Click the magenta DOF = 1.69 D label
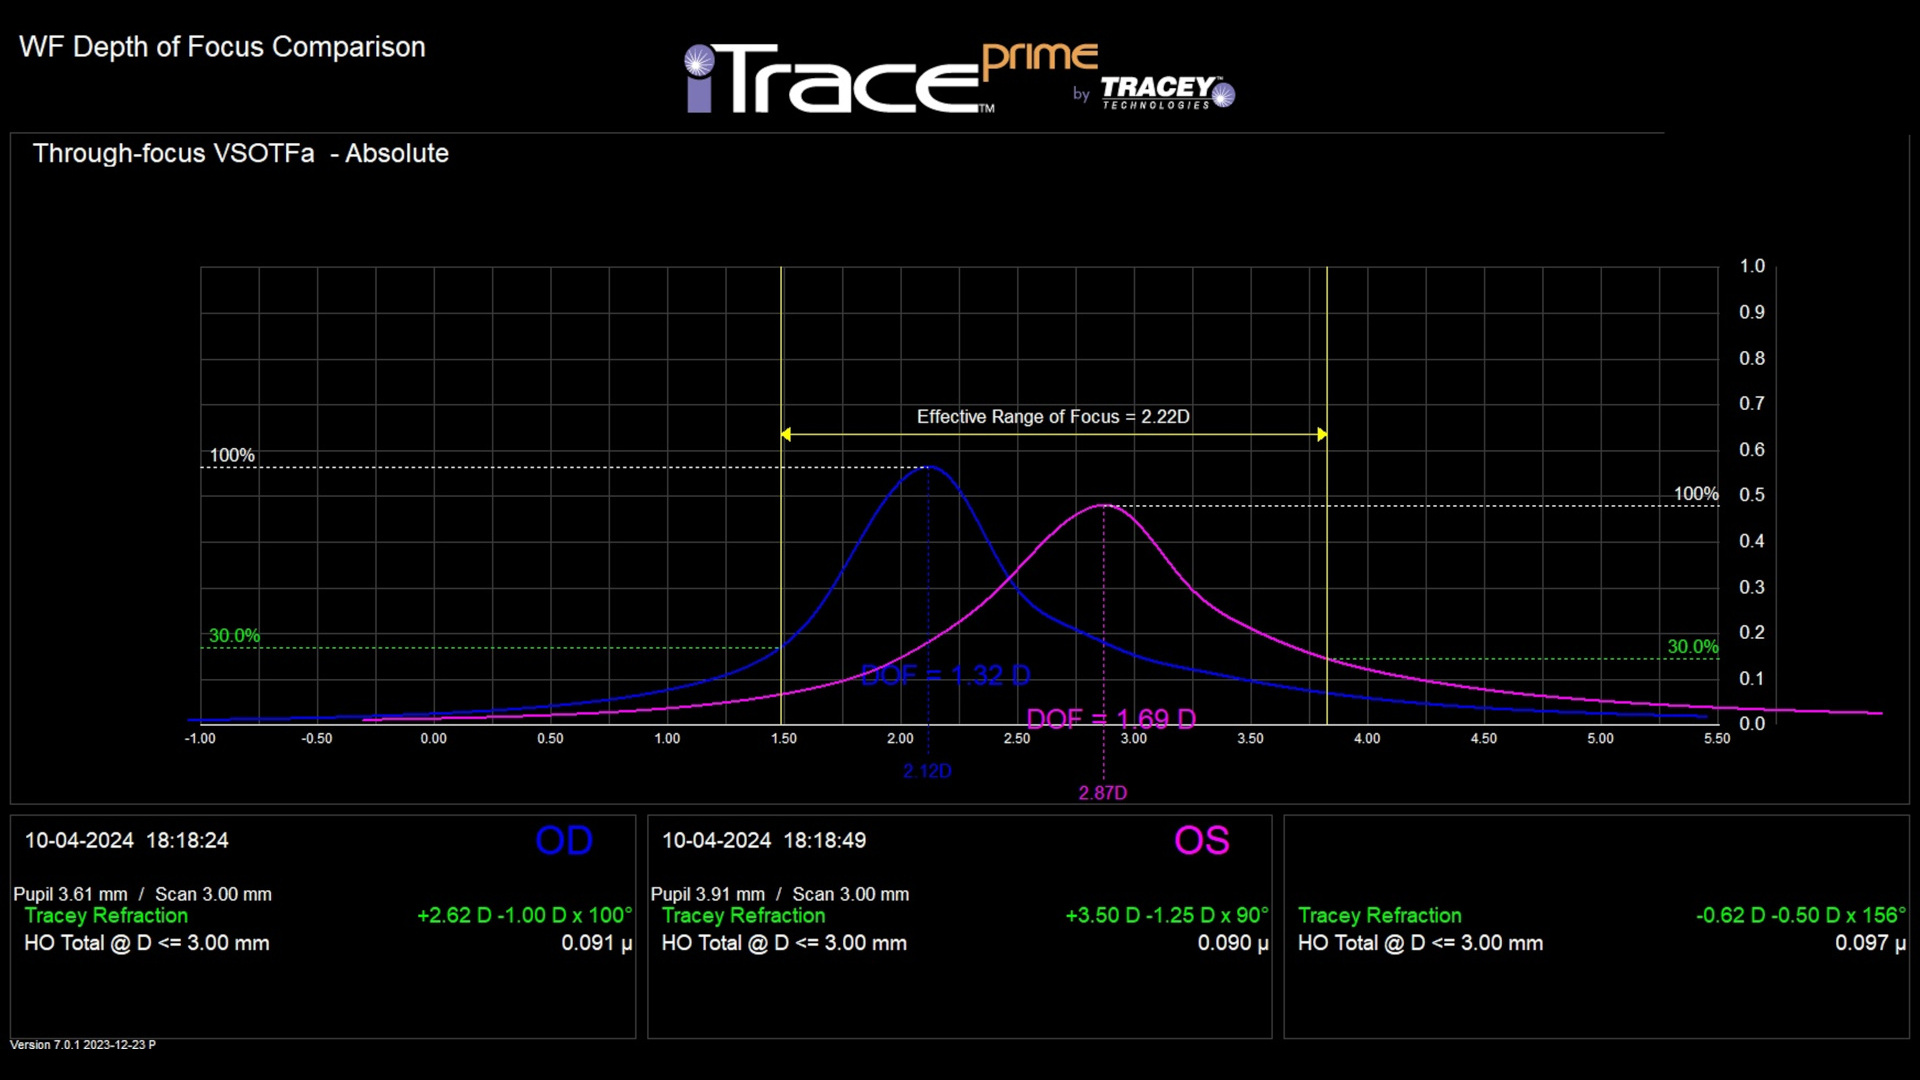The image size is (1920, 1080). tap(1112, 718)
